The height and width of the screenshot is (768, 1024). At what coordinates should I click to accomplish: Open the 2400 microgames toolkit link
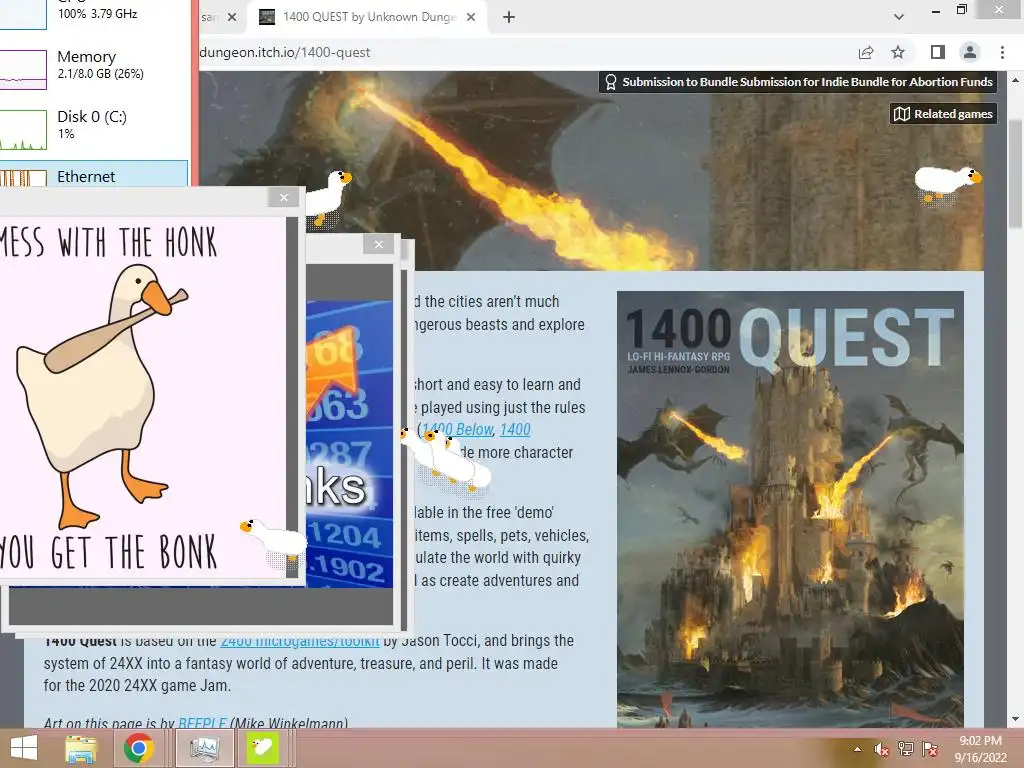(x=300, y=641)
